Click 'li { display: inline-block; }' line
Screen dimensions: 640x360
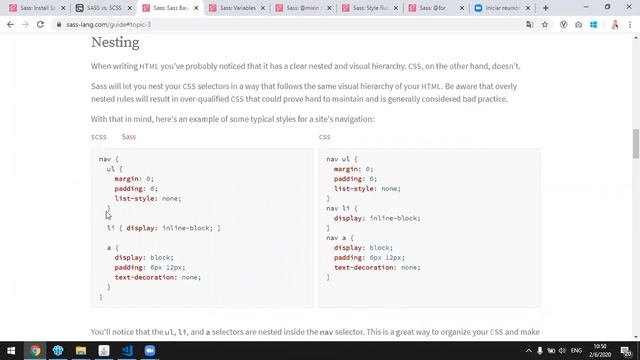coord(164,228)
